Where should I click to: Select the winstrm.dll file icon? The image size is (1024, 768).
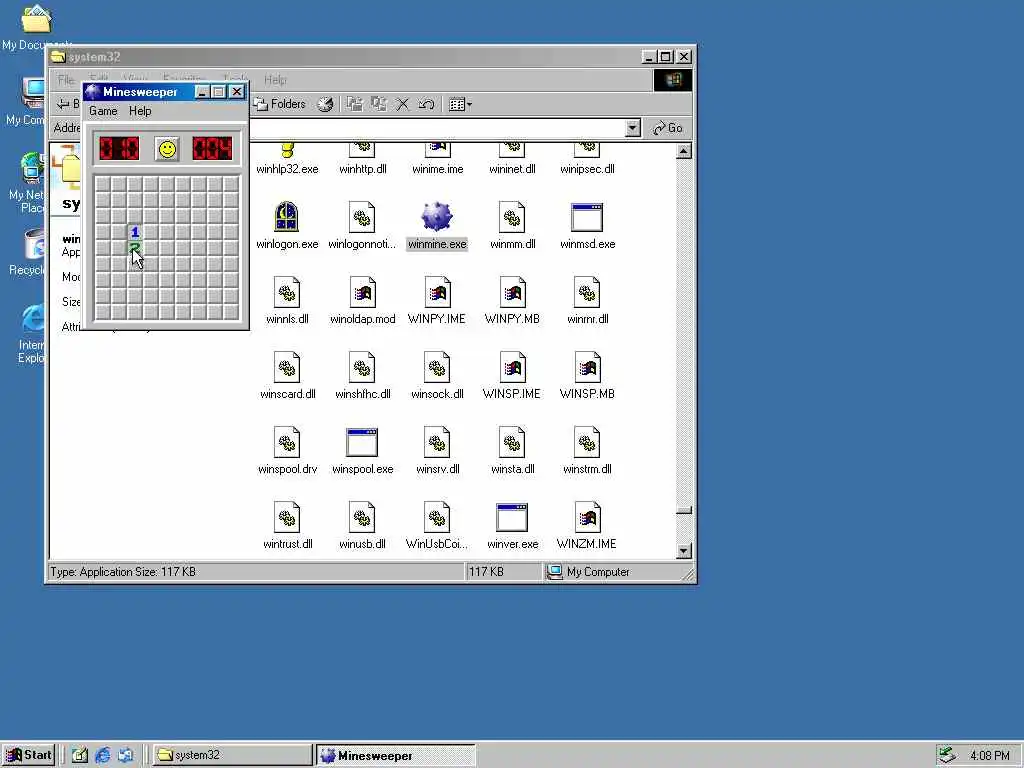tap(586, 442)
